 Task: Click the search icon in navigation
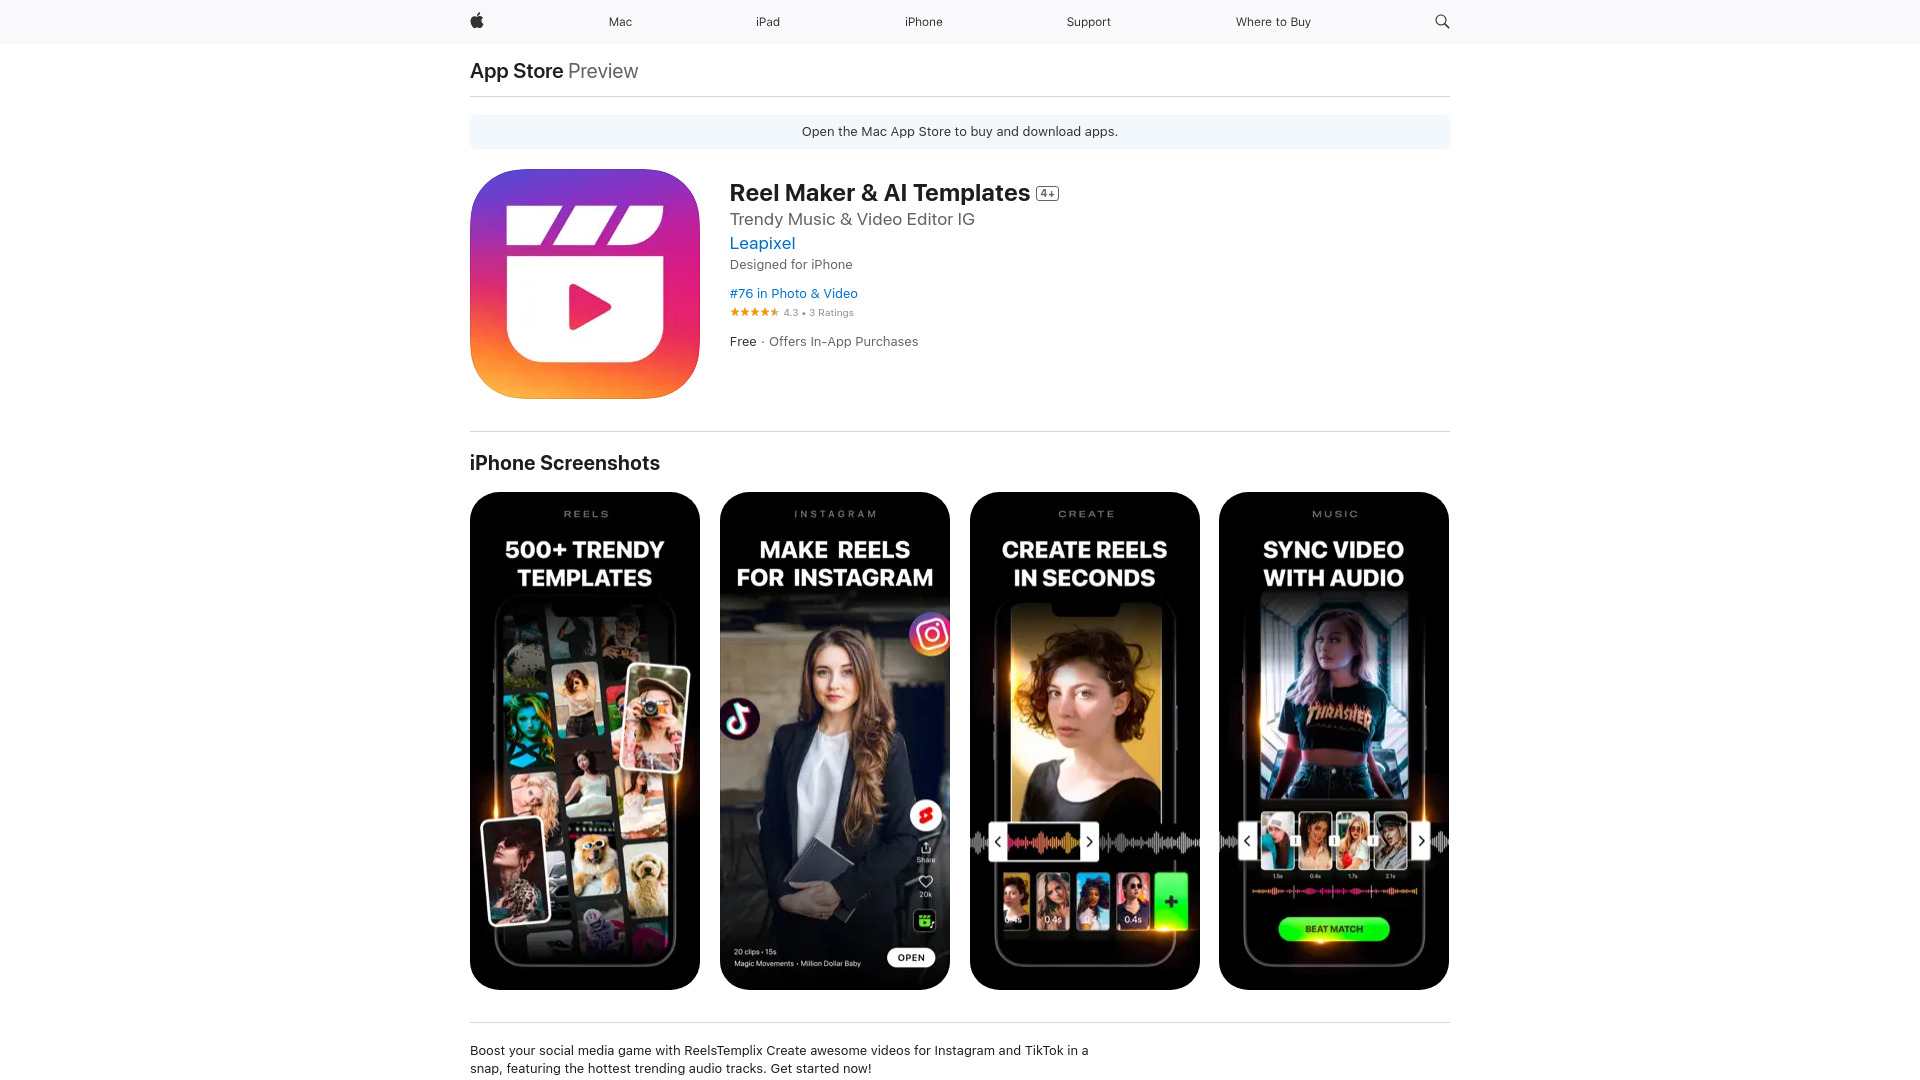pos(1443,22)
